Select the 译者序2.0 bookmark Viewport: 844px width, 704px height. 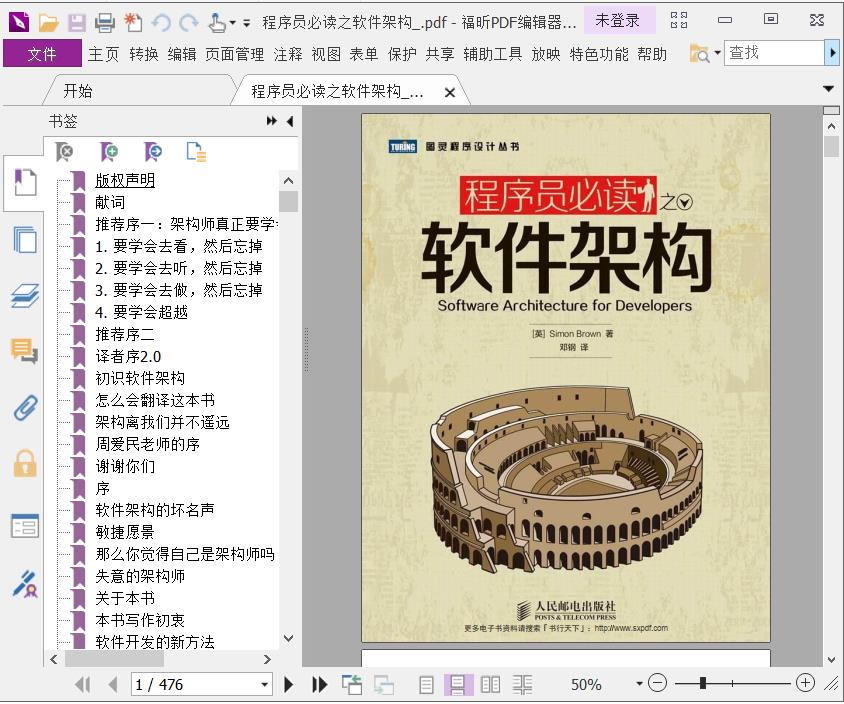point(128,356)
